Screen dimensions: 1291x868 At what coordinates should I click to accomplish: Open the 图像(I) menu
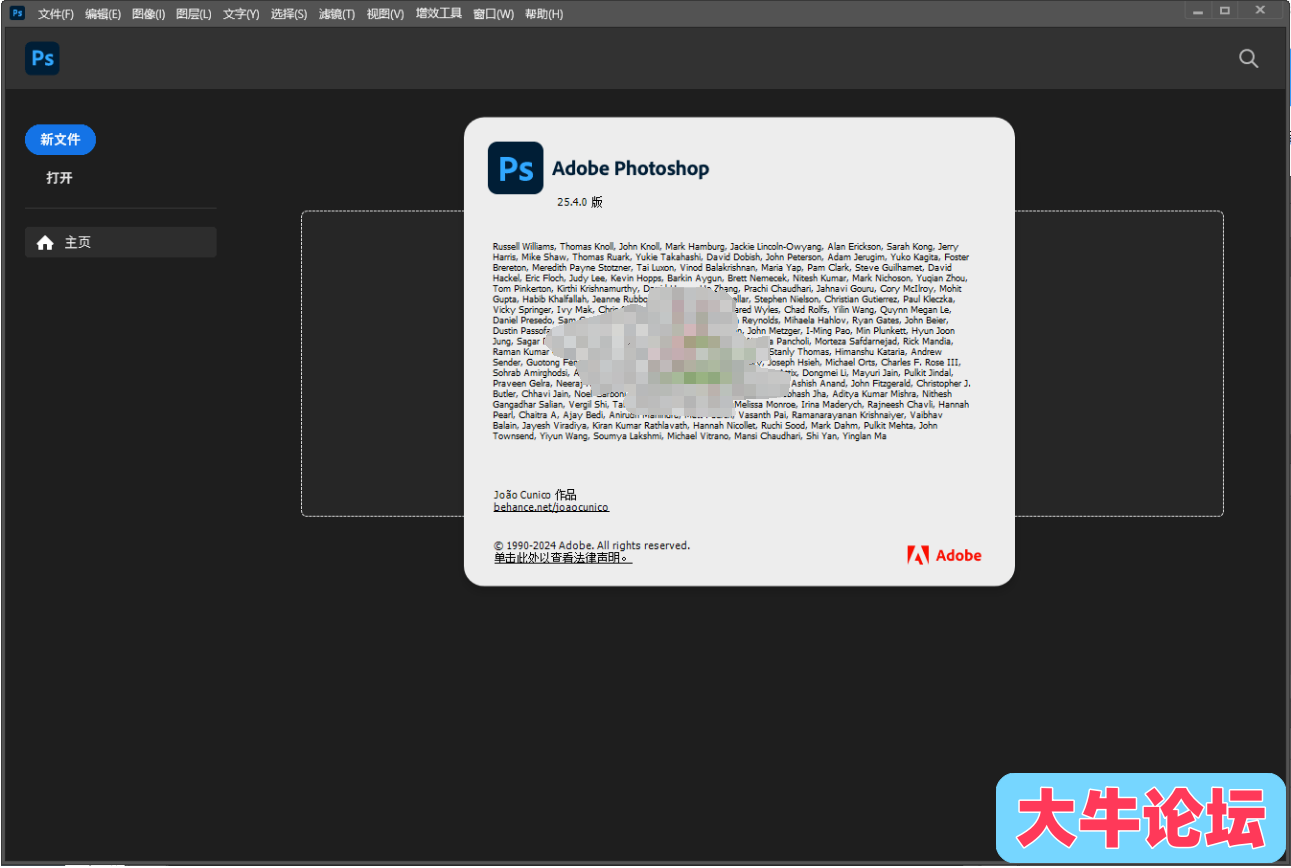148,14
